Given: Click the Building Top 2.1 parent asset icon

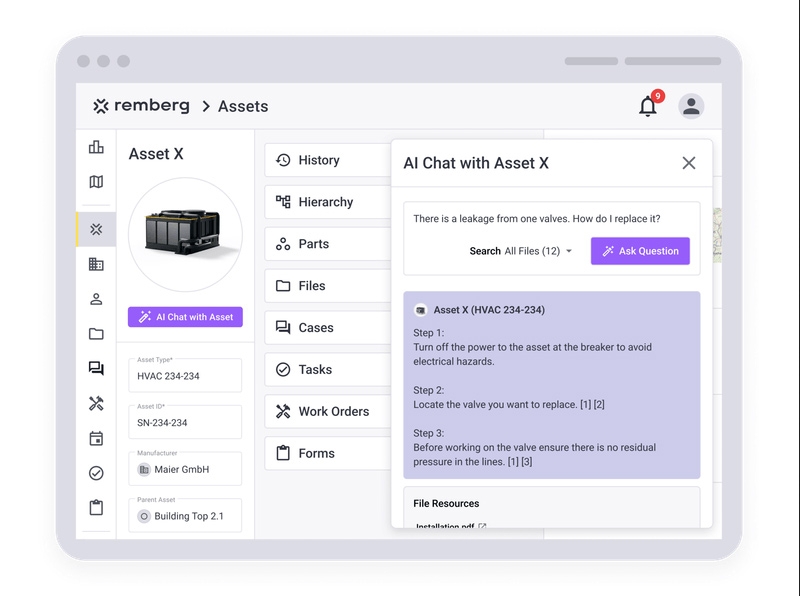Looking at the screenshot, I should (x=144, y=516).
